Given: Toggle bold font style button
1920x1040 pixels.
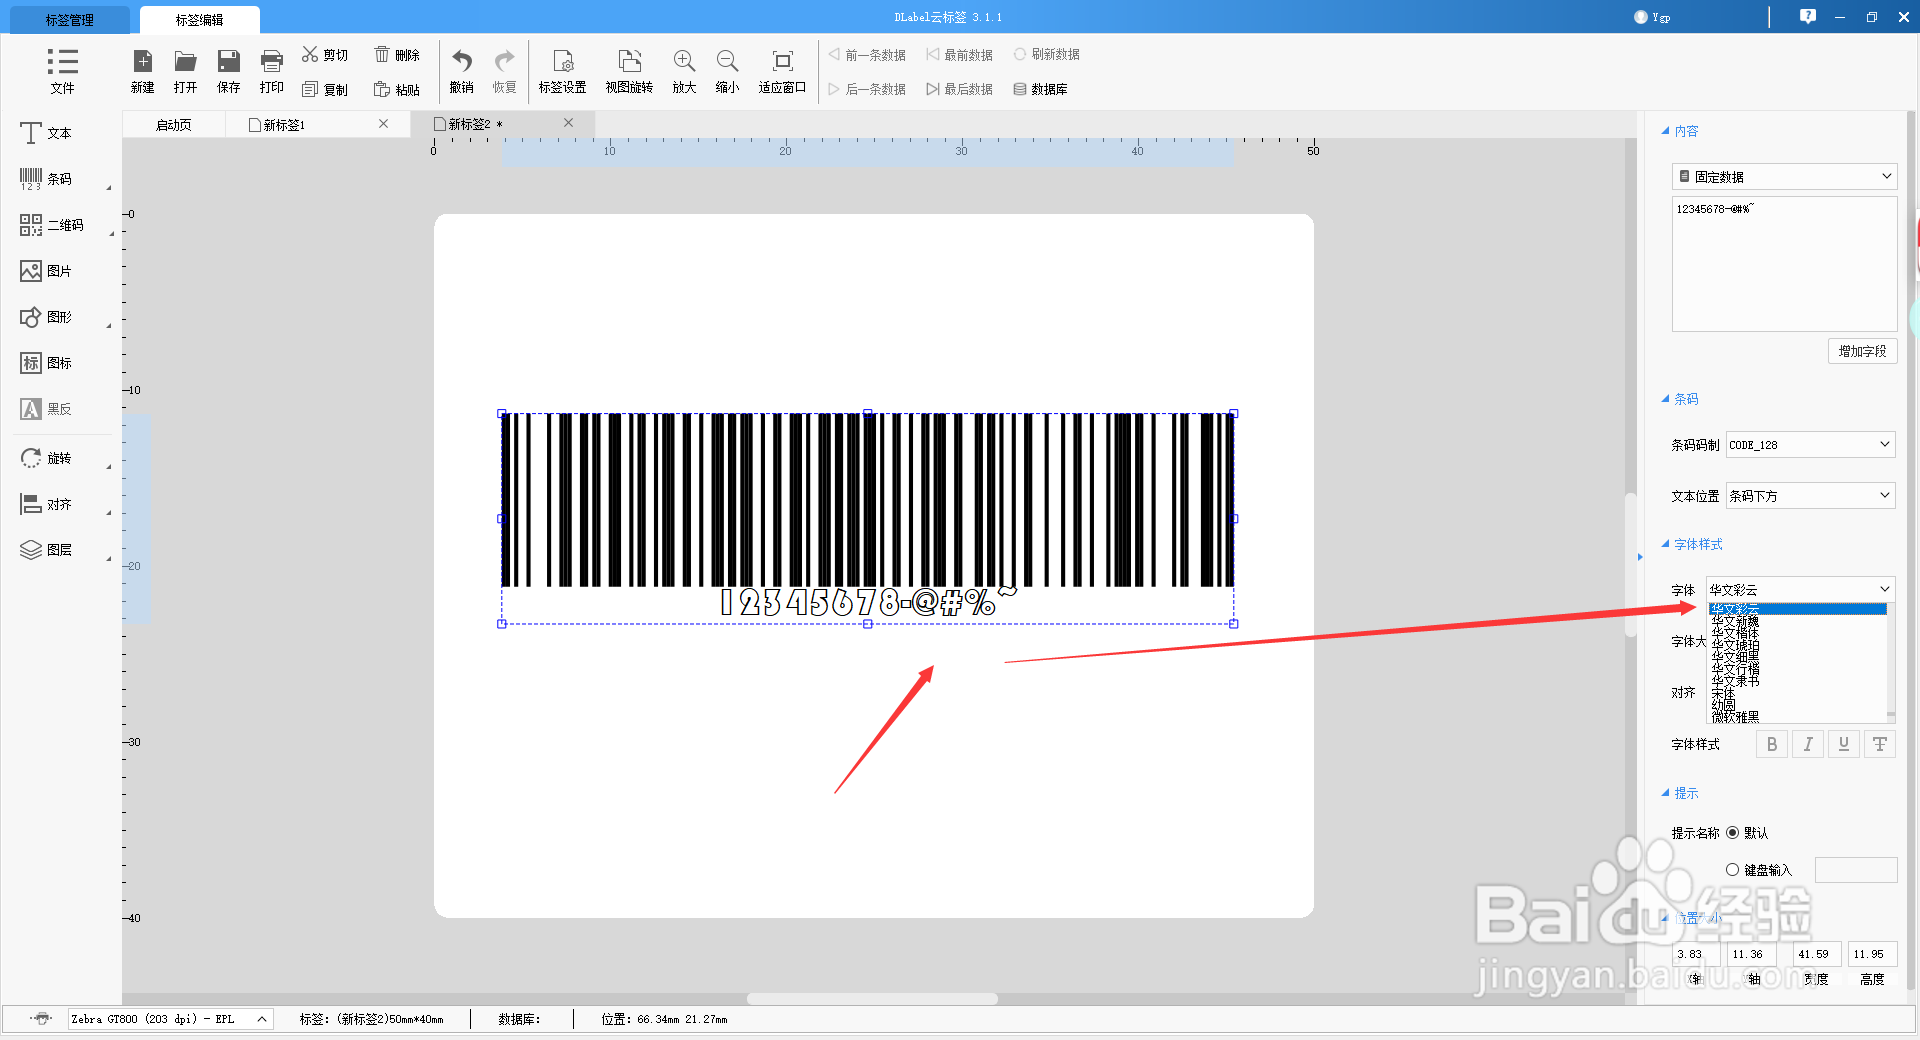Looking at the screenshot, I should (1772, 744).
